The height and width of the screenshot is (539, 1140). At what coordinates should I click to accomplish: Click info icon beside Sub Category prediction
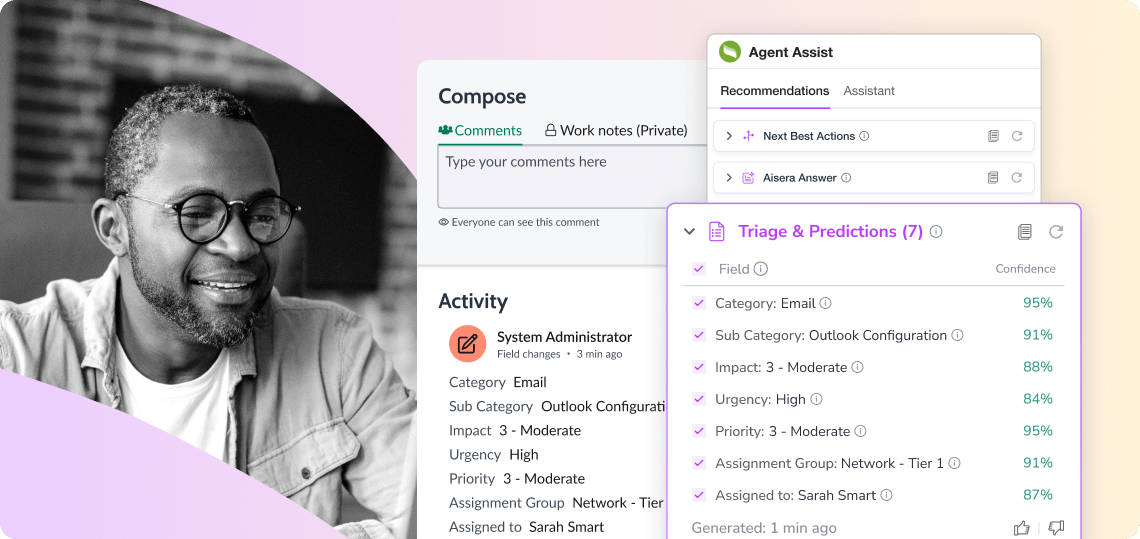tap(958, 335)
